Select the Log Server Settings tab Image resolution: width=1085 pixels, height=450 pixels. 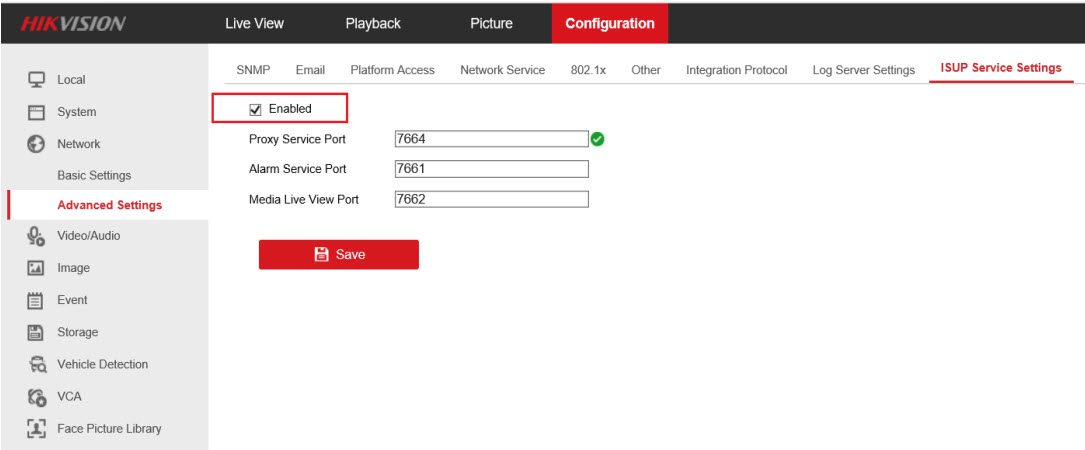863,70
